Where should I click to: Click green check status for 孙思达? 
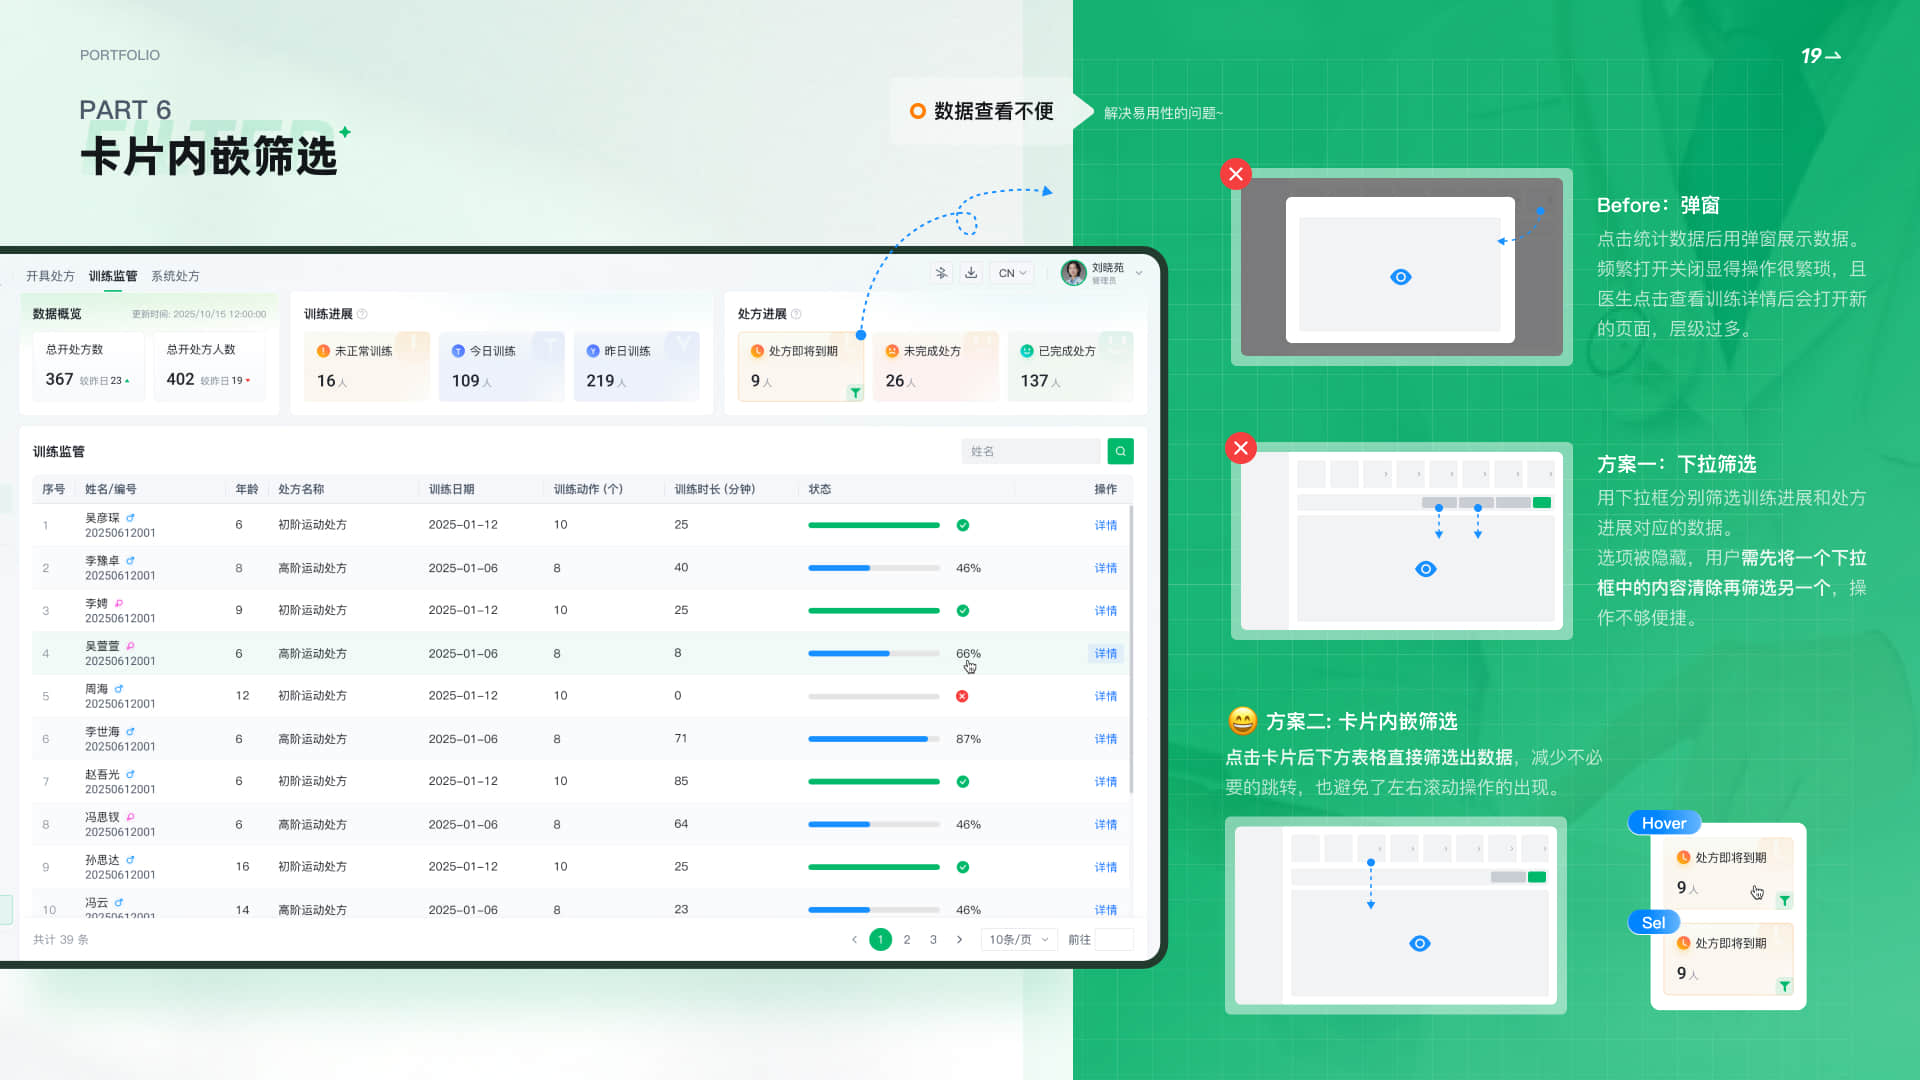[x=962, y=867]
